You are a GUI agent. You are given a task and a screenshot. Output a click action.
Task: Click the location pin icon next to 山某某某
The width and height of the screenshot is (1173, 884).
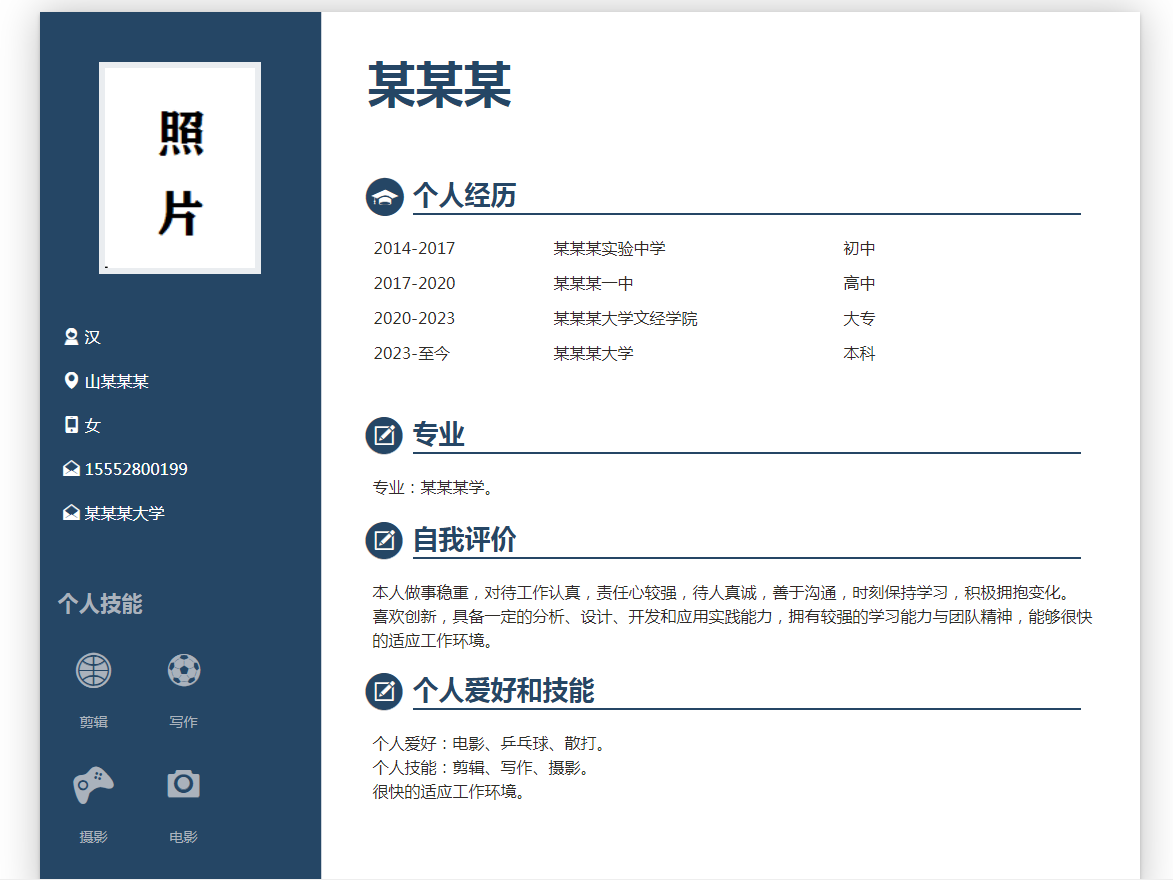click(71, 381)
